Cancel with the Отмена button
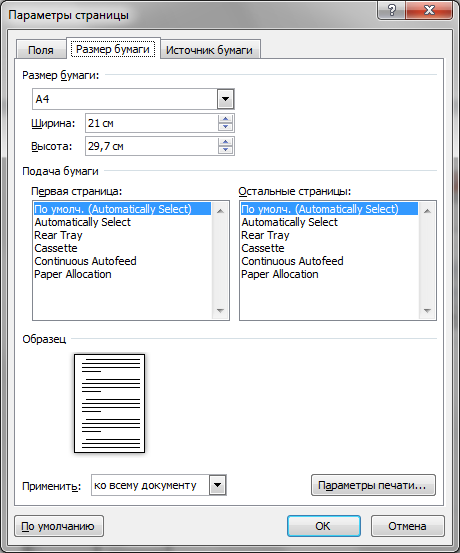 tap(407, 526)
